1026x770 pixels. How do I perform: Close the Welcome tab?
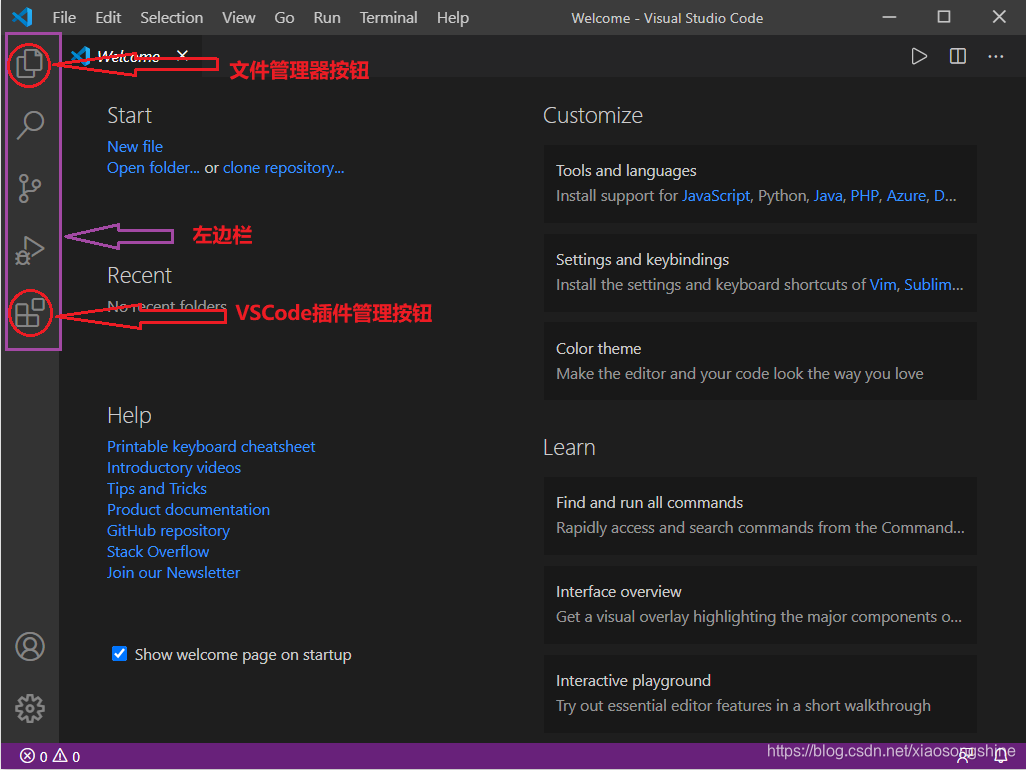click(x=183, y=56)
